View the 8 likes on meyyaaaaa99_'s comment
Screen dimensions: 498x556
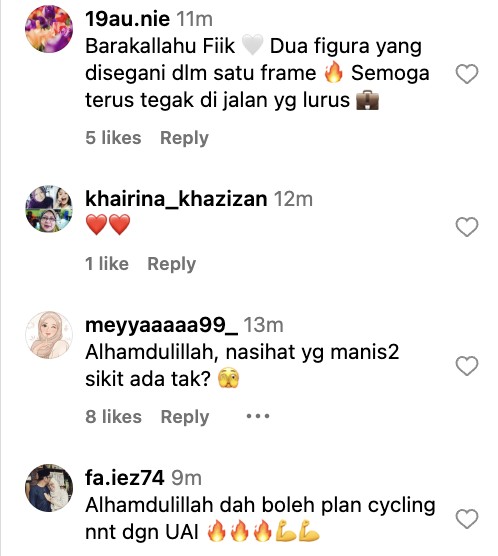pyautogui.click(x=114, y=417)
